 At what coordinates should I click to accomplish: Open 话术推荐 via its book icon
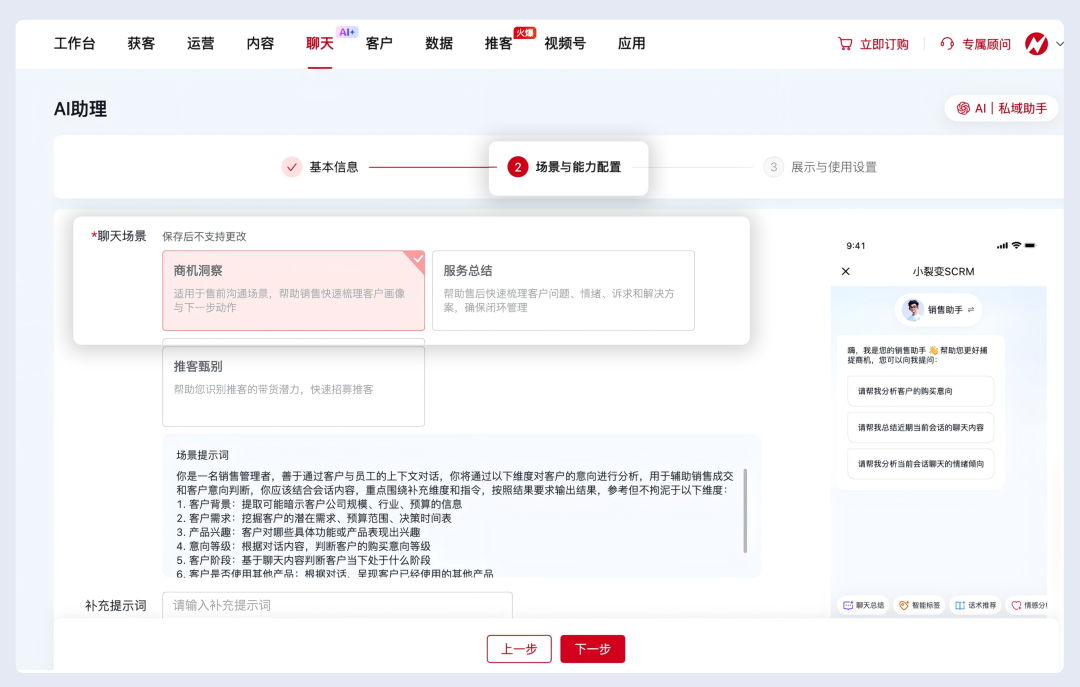(x=959, y=604)
